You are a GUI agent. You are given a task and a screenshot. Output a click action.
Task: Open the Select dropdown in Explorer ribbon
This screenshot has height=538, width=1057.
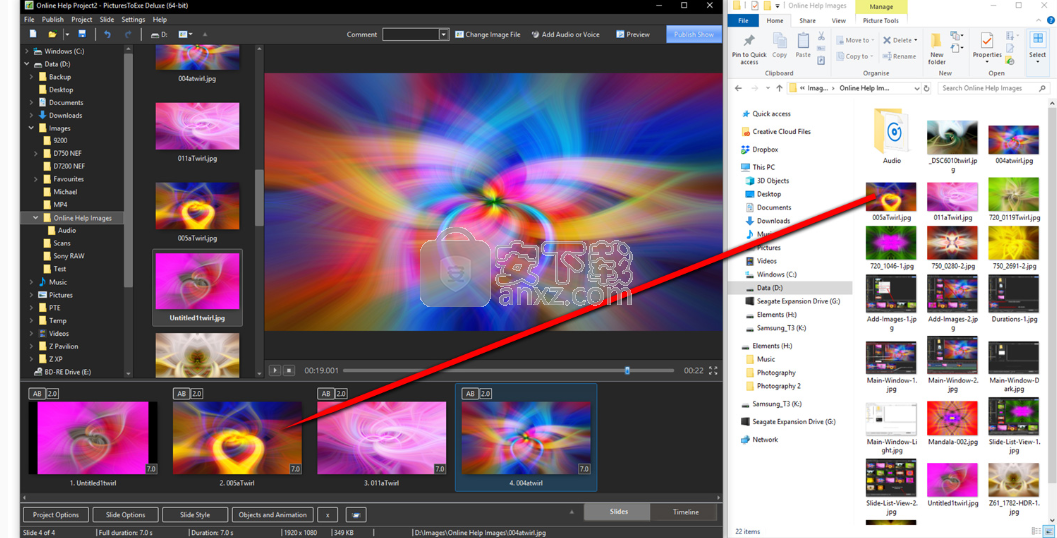tap(1037, 62)
